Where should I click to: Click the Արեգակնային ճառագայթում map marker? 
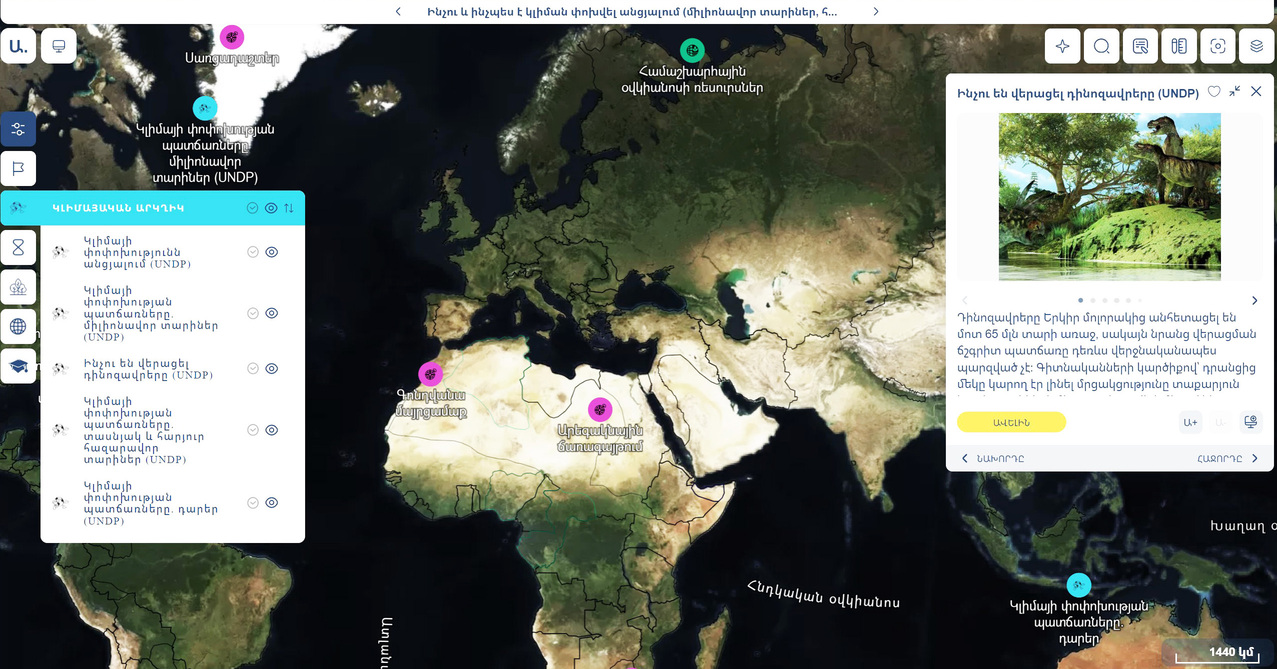point(599,409)
